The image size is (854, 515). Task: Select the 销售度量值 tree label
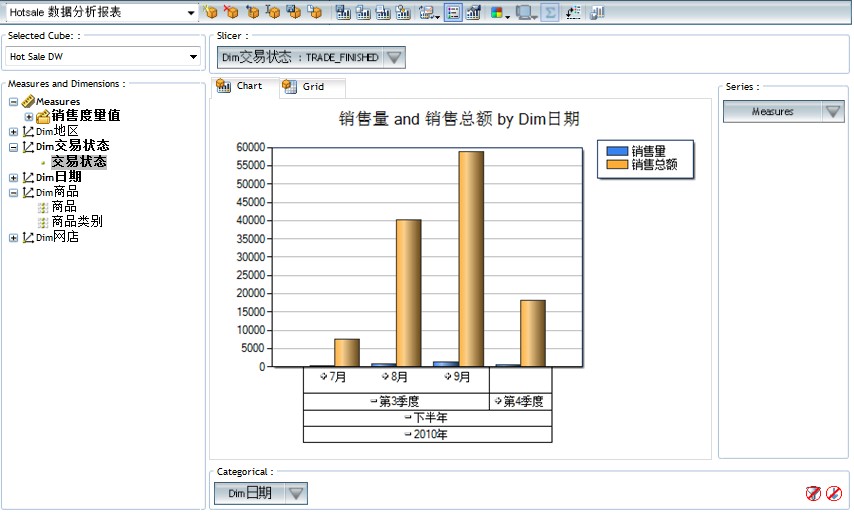coord(86,116)
